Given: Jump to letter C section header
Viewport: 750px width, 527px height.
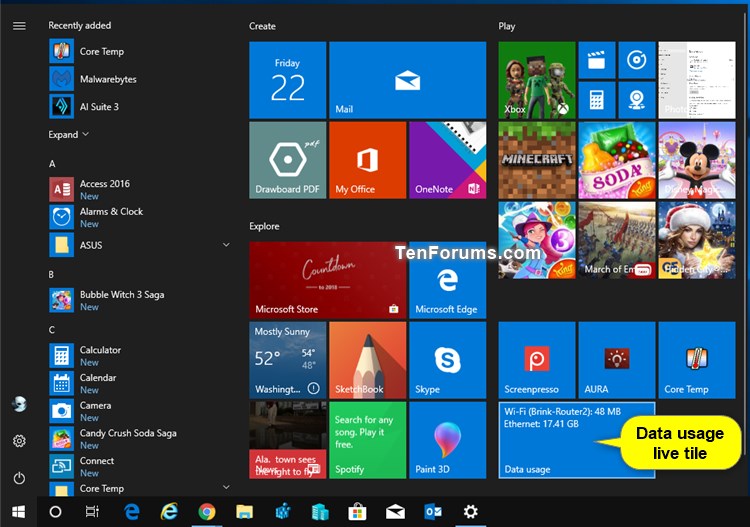Looking at the screenshot, I should coord(52,330).
